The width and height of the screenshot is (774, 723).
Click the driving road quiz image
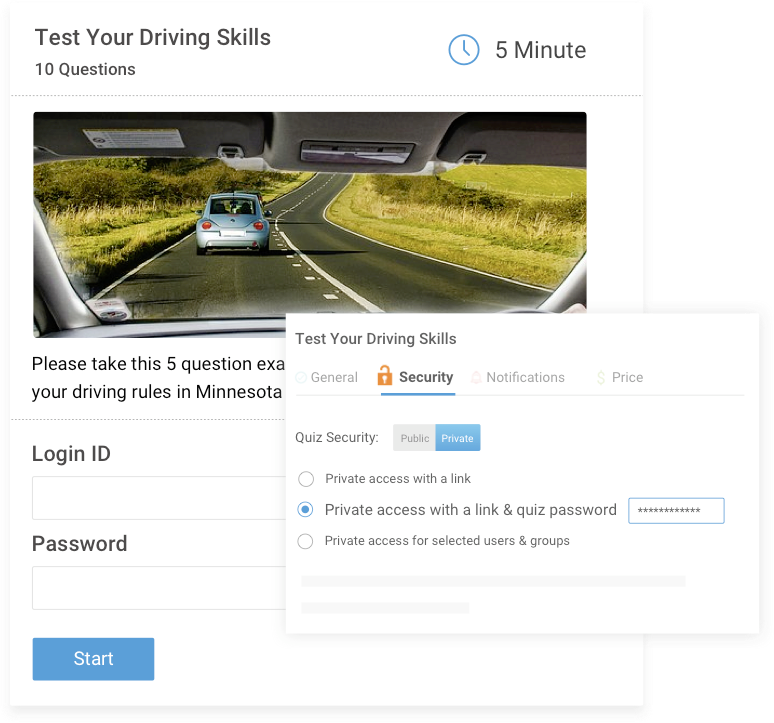310,212
